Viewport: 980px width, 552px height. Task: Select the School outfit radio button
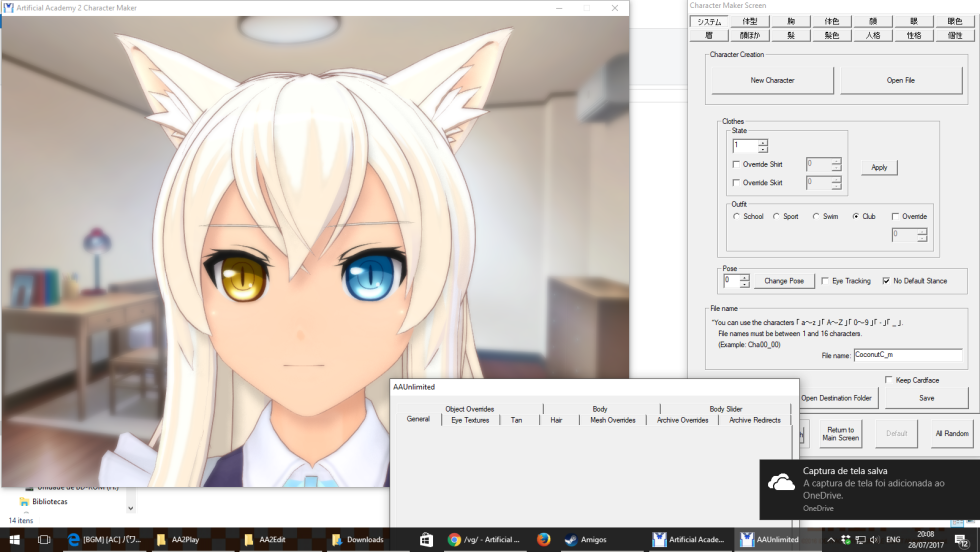pyautogui.click(x=737, y=216)
